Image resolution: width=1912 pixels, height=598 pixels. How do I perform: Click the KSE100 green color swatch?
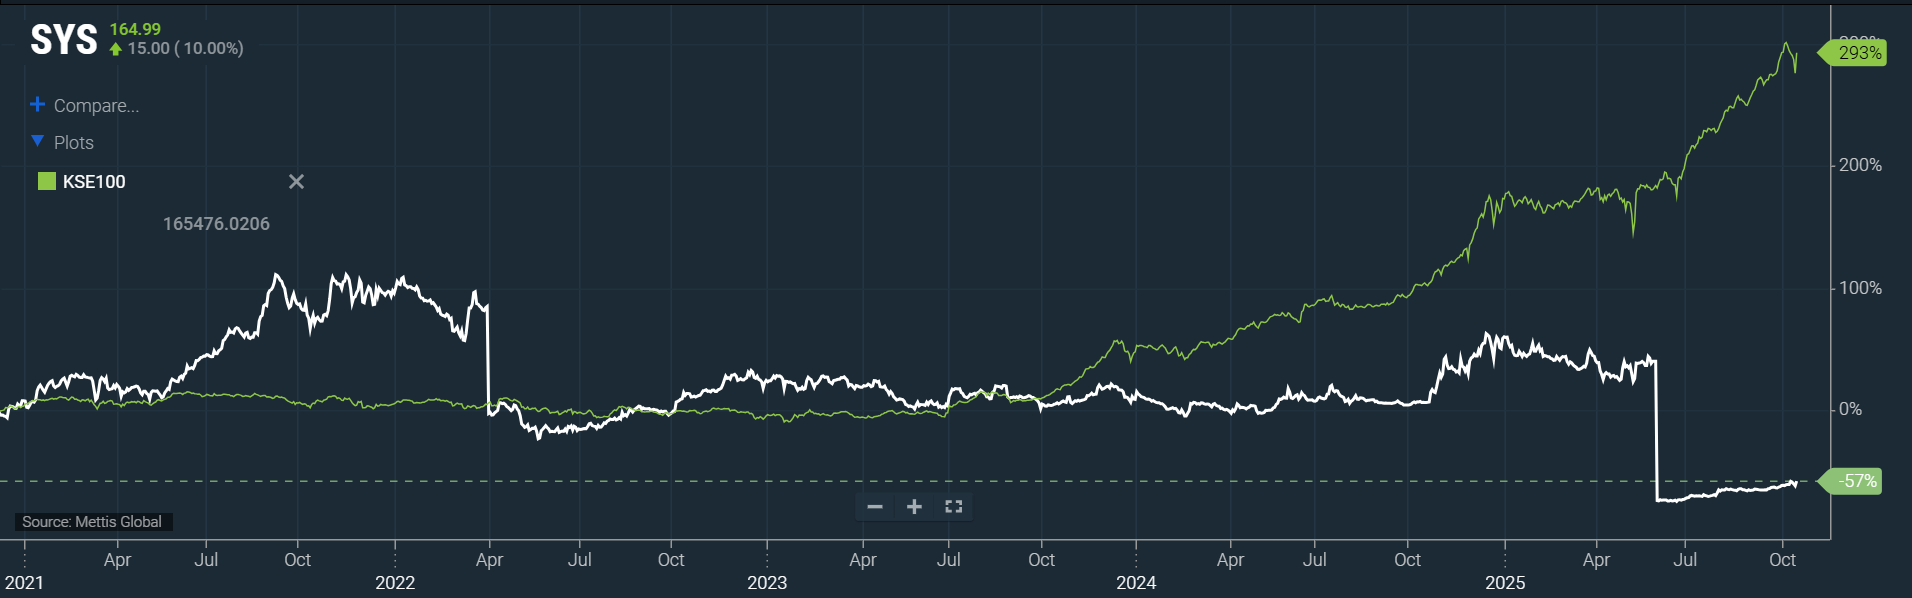[46, 181]
